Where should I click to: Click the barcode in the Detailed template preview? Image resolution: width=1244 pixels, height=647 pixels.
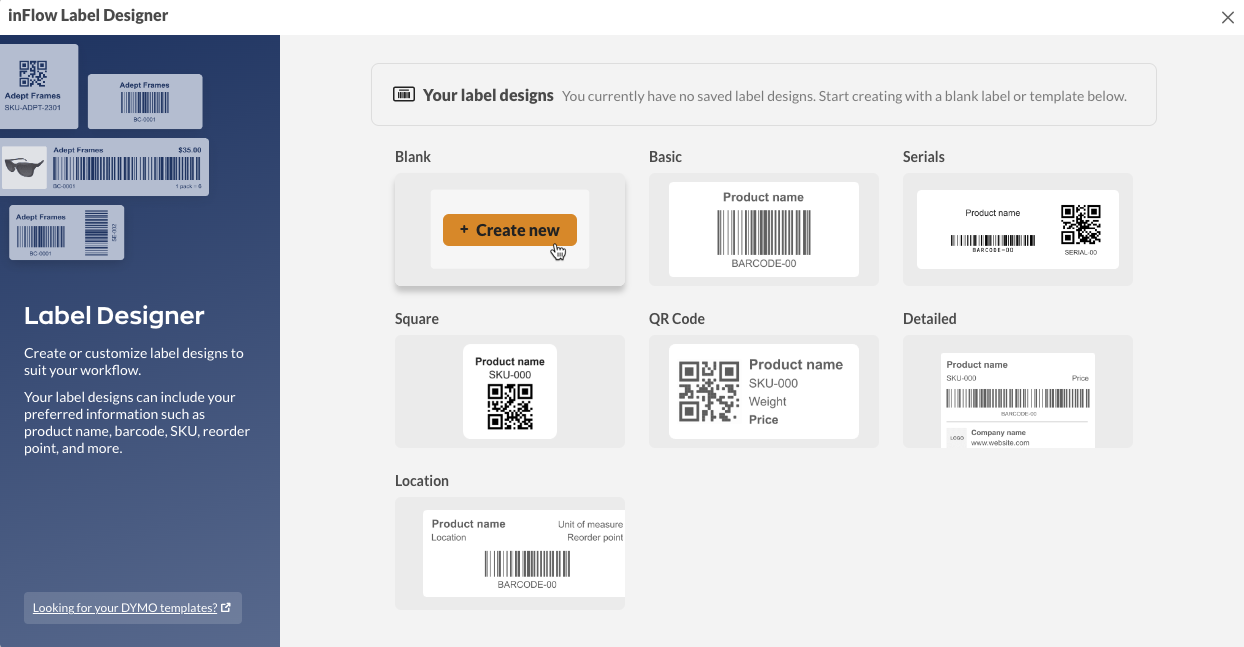point(1017,399)
